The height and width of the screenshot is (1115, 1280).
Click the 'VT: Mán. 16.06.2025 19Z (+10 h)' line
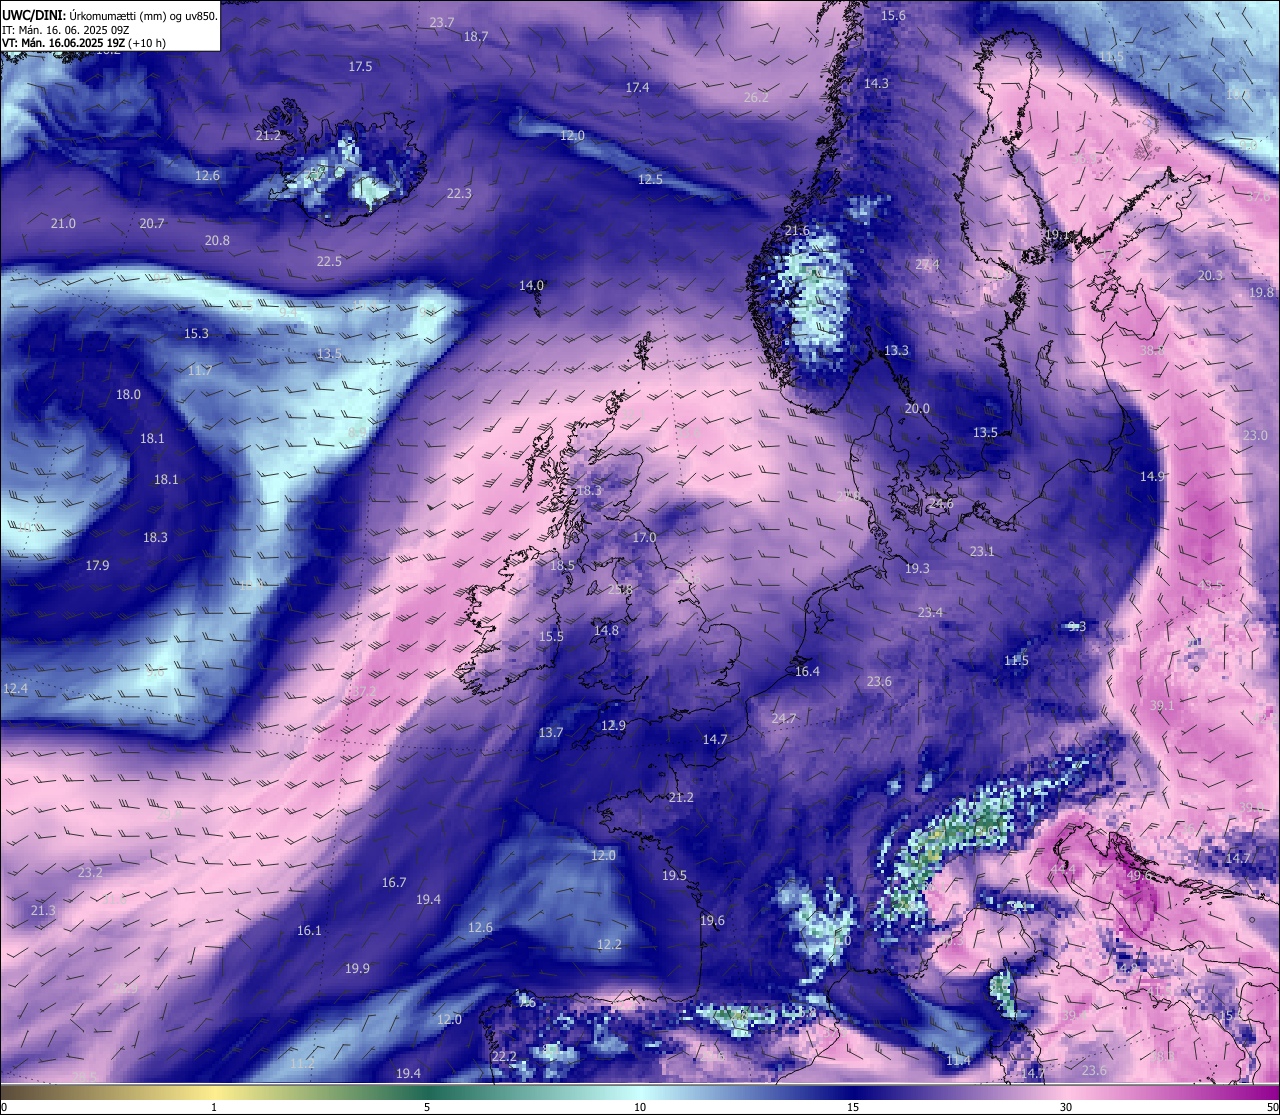(84, 43)
